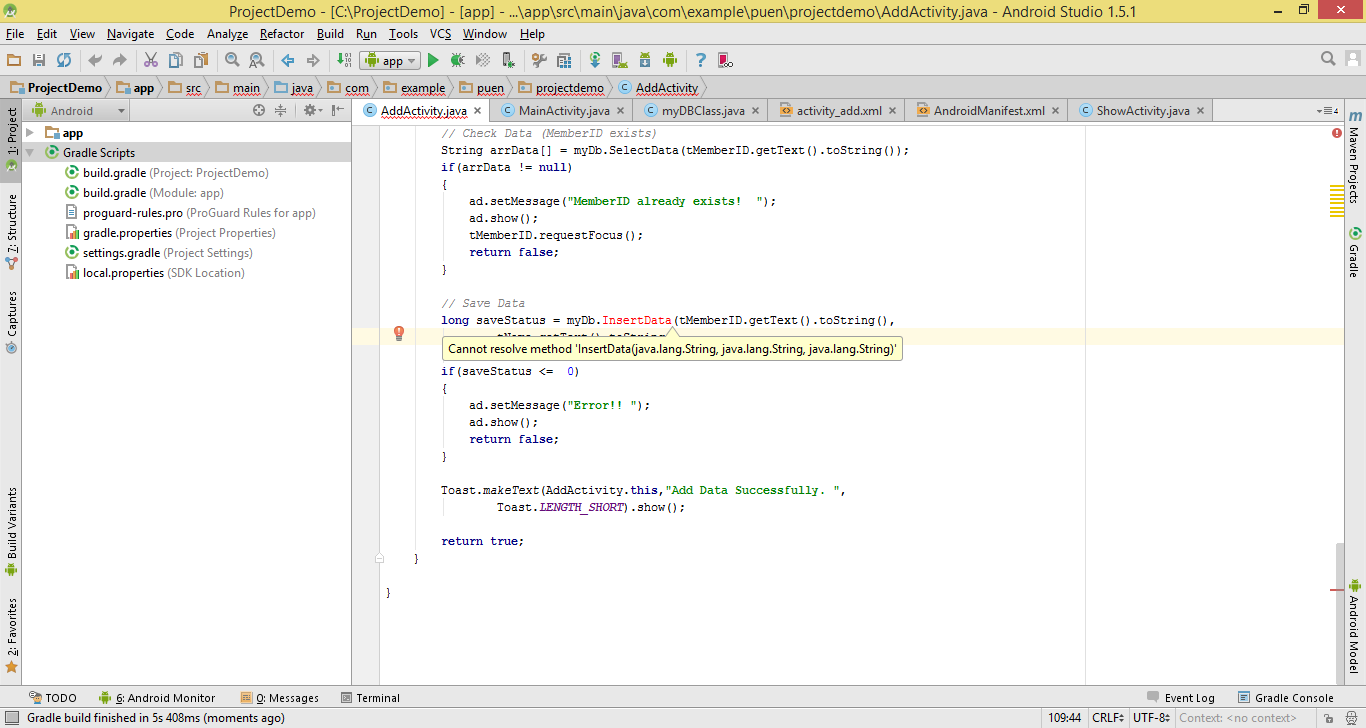Click the Help question mark icon
The image size is (1366, 728).
tap(701, 60)
